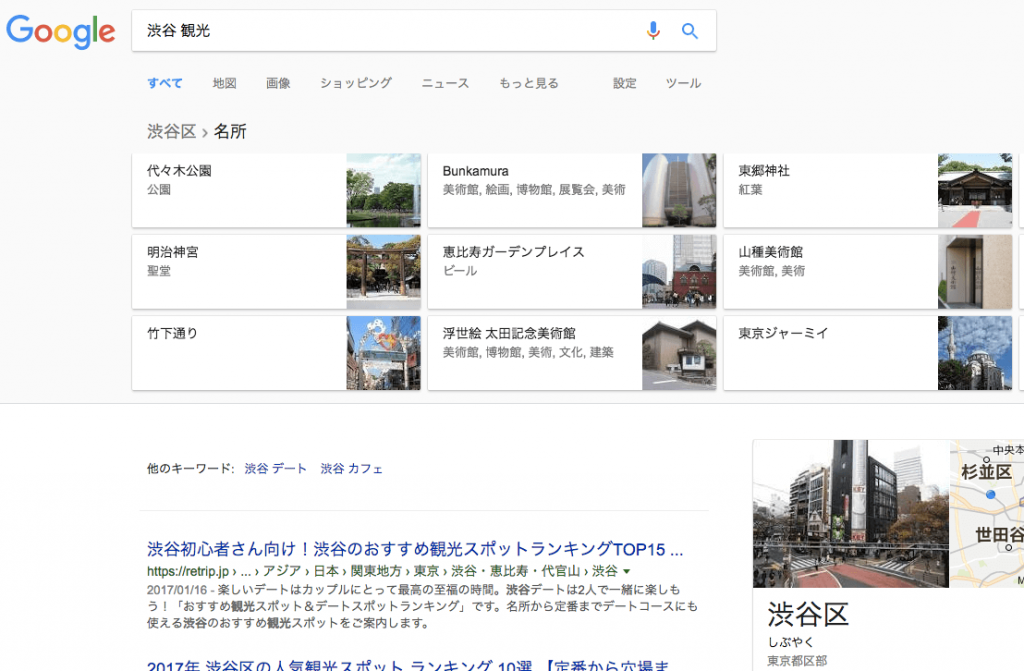Viewport: 1024px width, 671px height.
Task: Select the ショッピング tab
Action: click(x=356, y=83)
